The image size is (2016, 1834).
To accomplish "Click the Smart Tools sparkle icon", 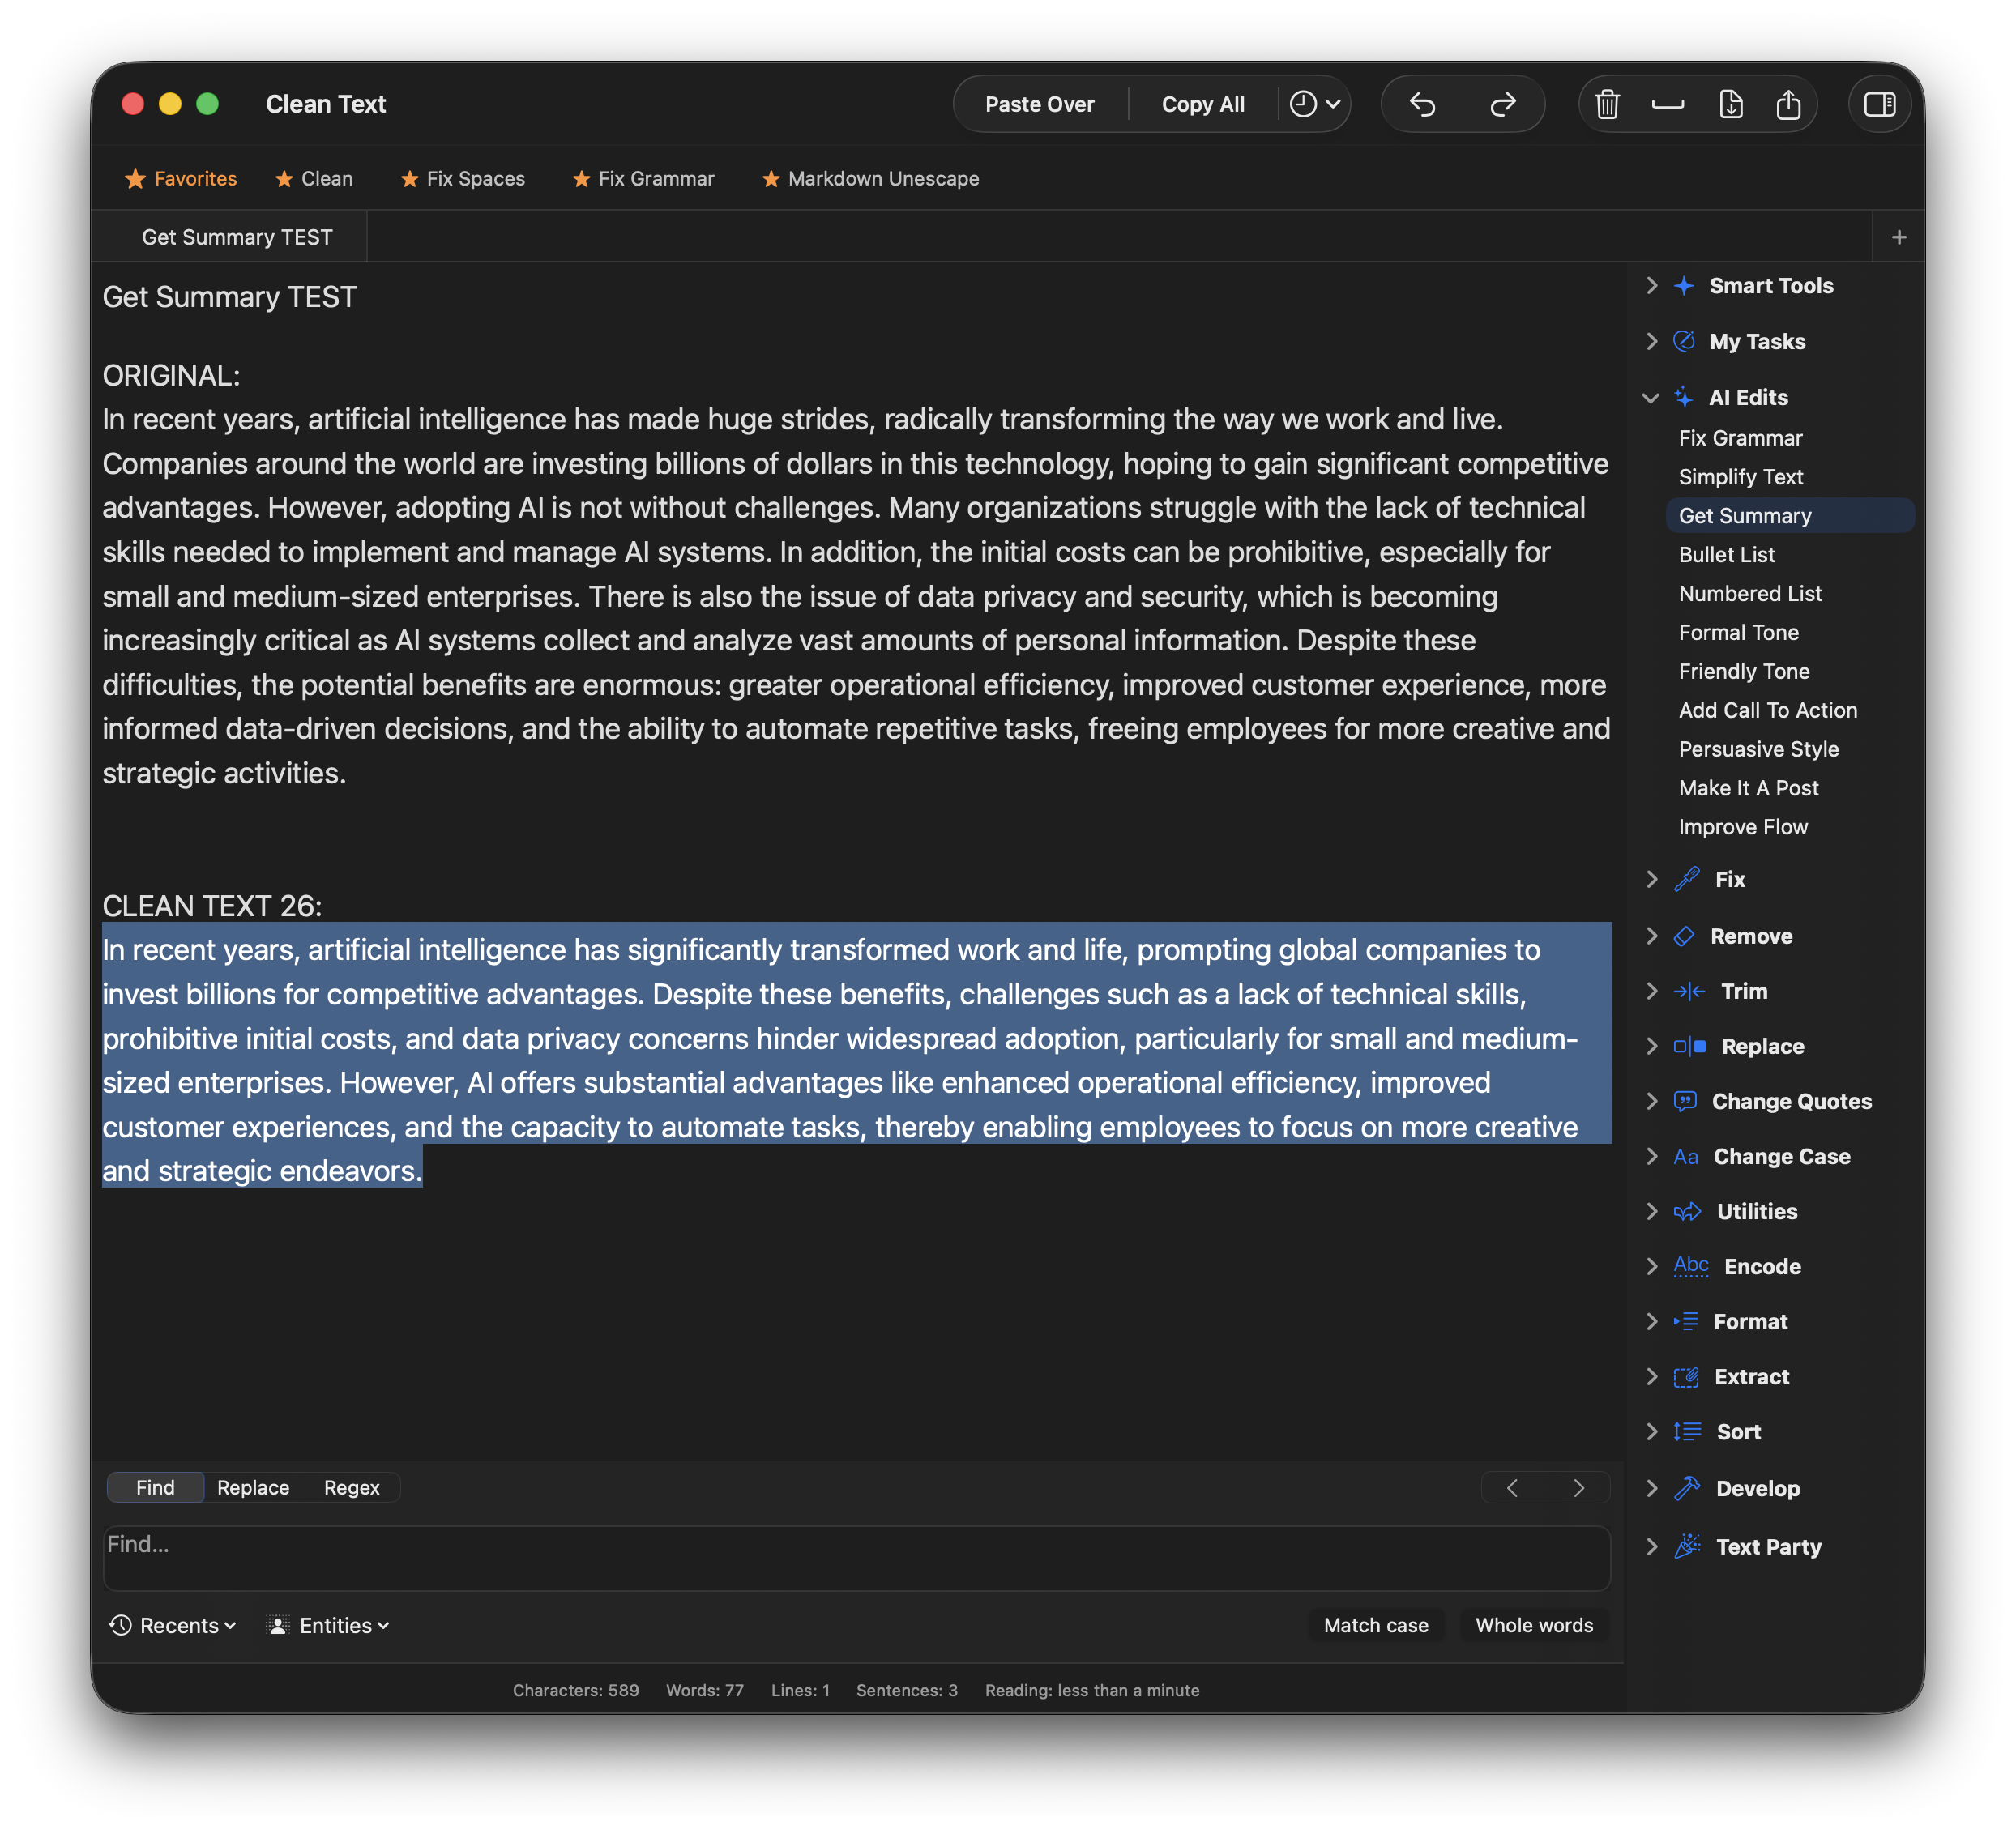I will 1686,285.
